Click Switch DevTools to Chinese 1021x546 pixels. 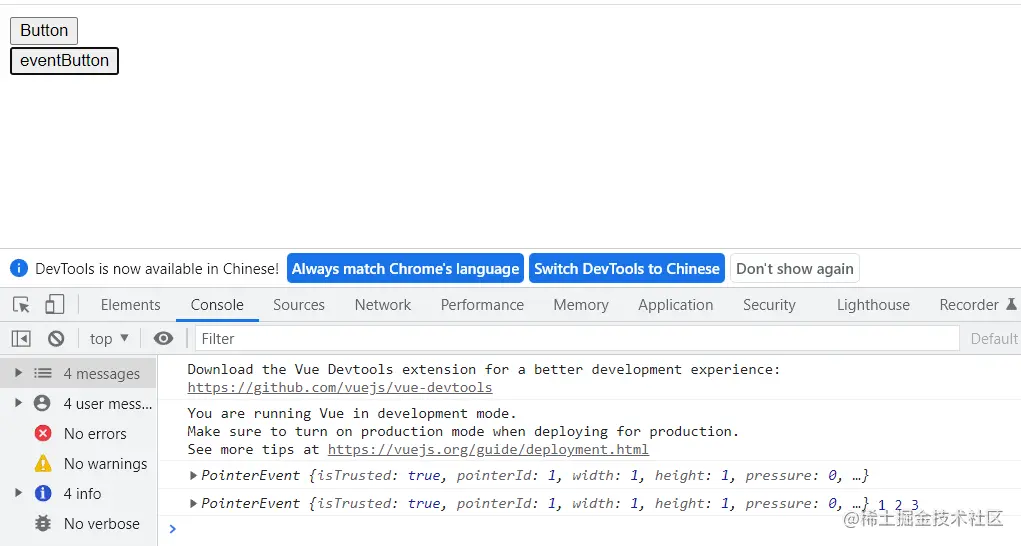pos(626,268)
